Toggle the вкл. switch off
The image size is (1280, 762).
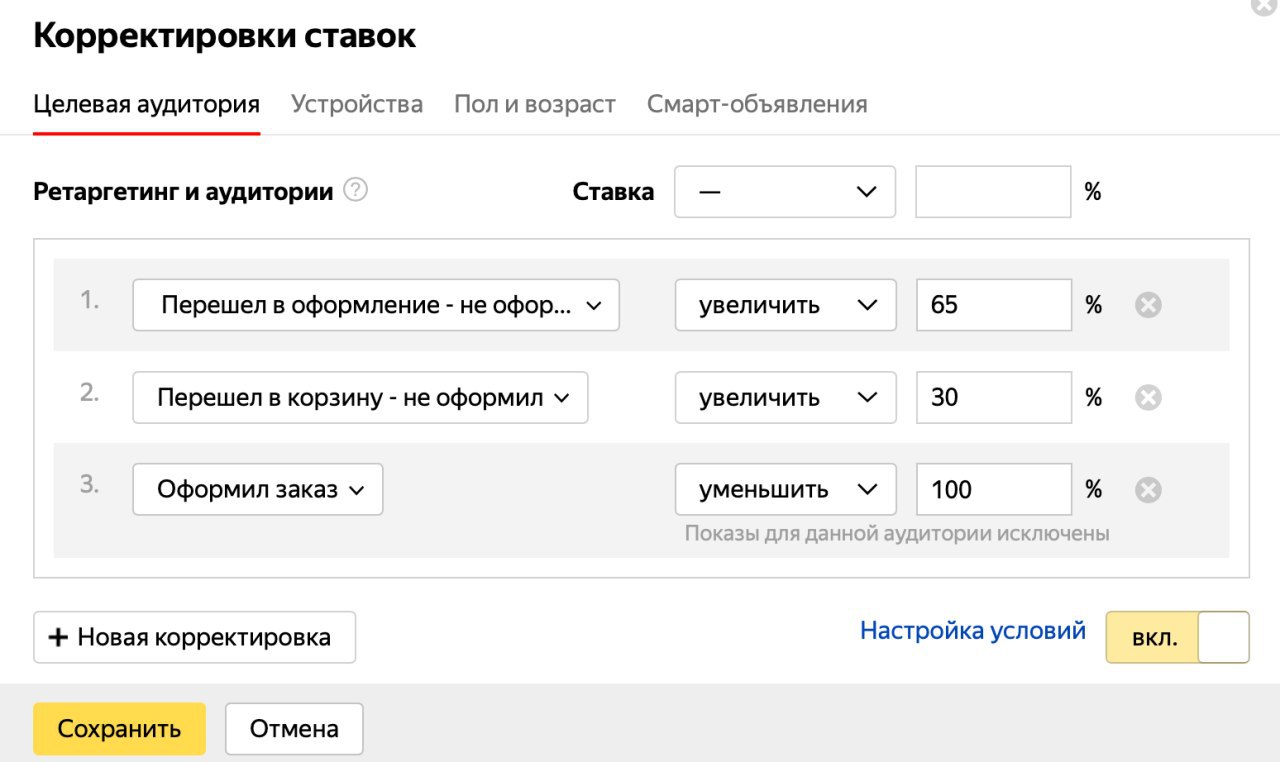click(1177, 638)
